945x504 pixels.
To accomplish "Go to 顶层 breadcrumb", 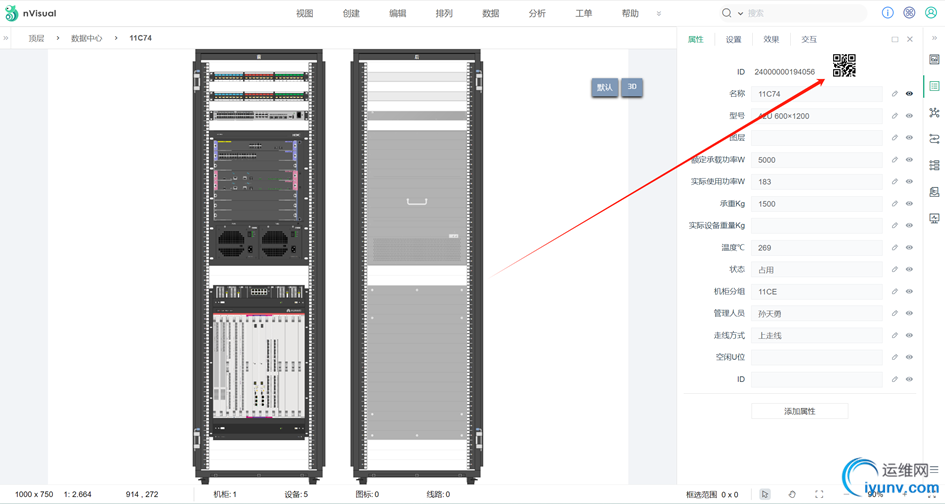I will (37, 38).
